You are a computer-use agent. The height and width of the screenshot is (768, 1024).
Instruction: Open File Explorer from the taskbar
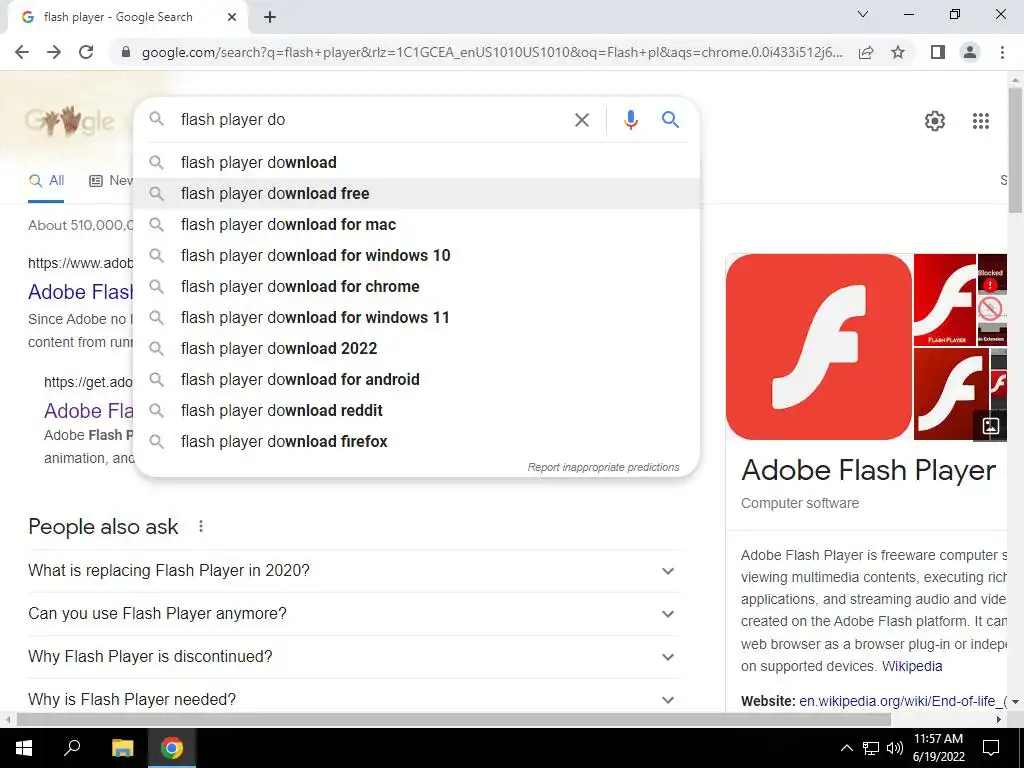122,747
